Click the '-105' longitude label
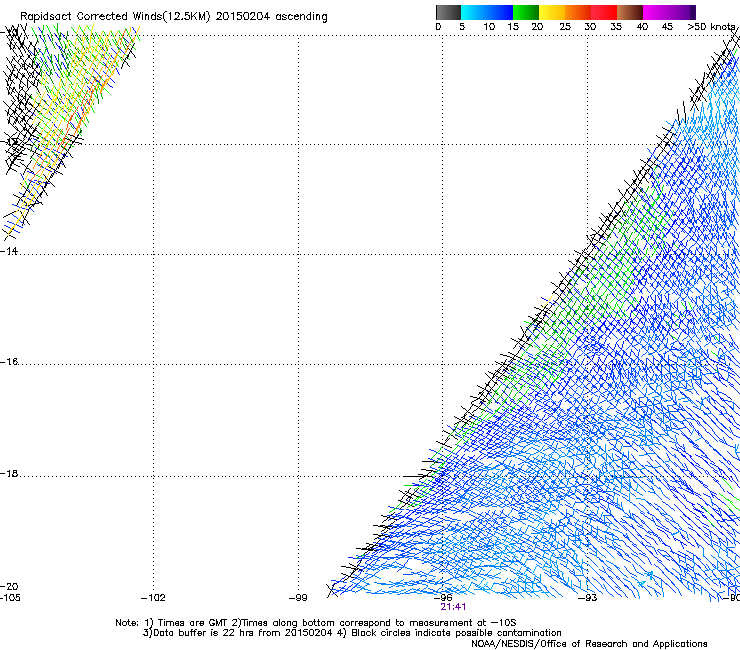 (10, 598)
